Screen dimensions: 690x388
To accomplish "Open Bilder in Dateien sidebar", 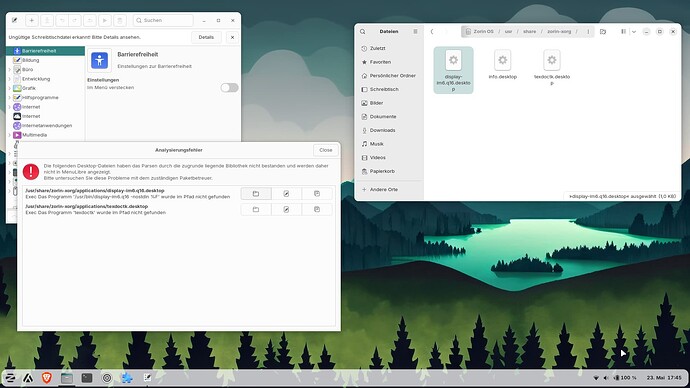I will coord(389,103).
